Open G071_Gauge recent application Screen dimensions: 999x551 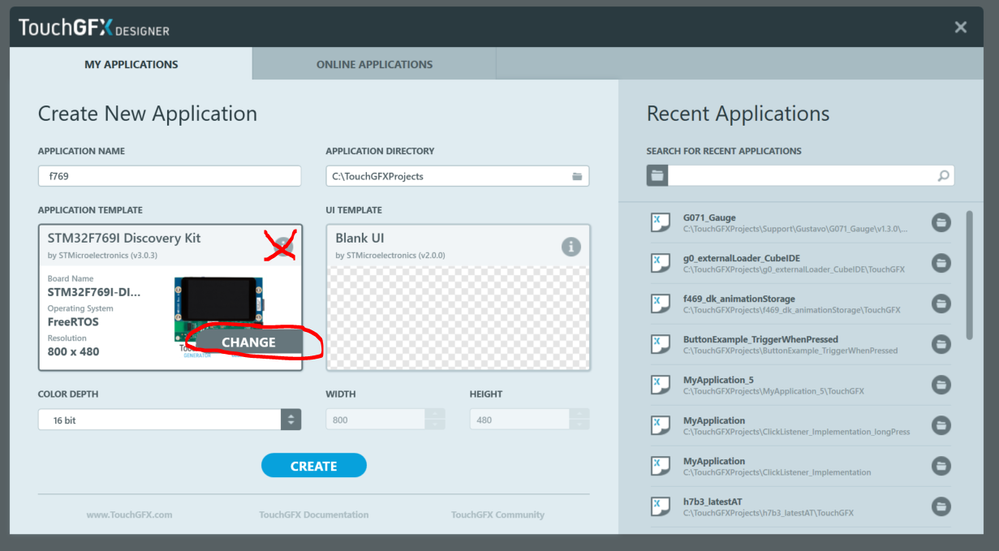point(800,222)
